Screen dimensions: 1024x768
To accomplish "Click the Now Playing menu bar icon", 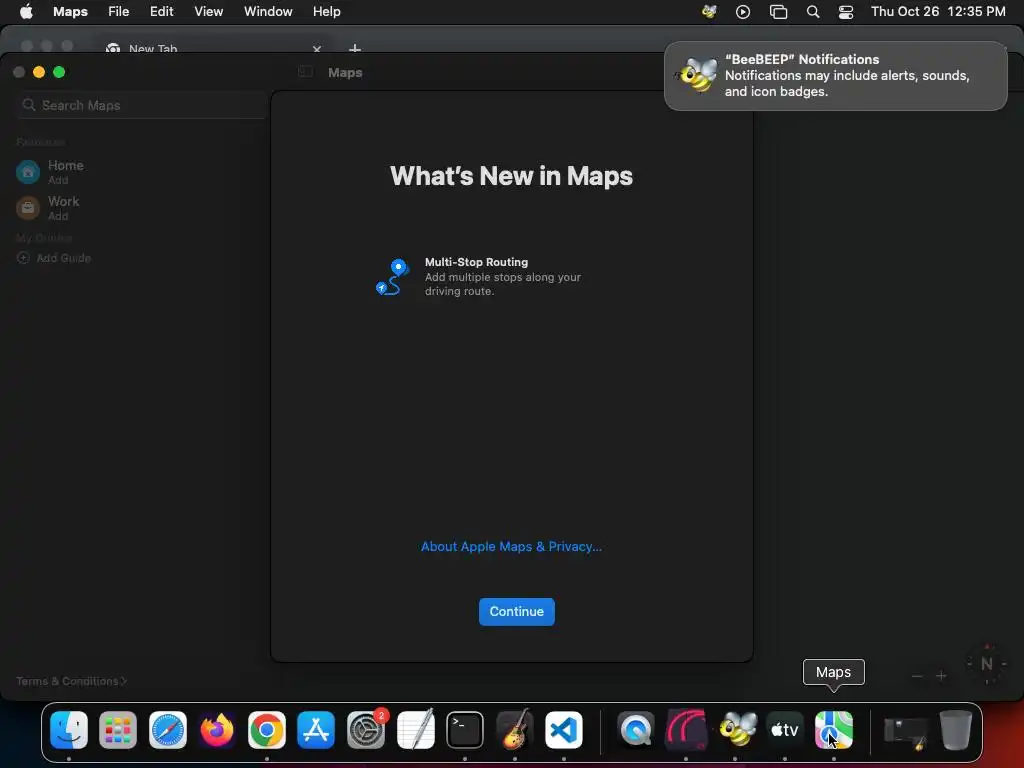I will pyautogui.click(x=743, y=12).
